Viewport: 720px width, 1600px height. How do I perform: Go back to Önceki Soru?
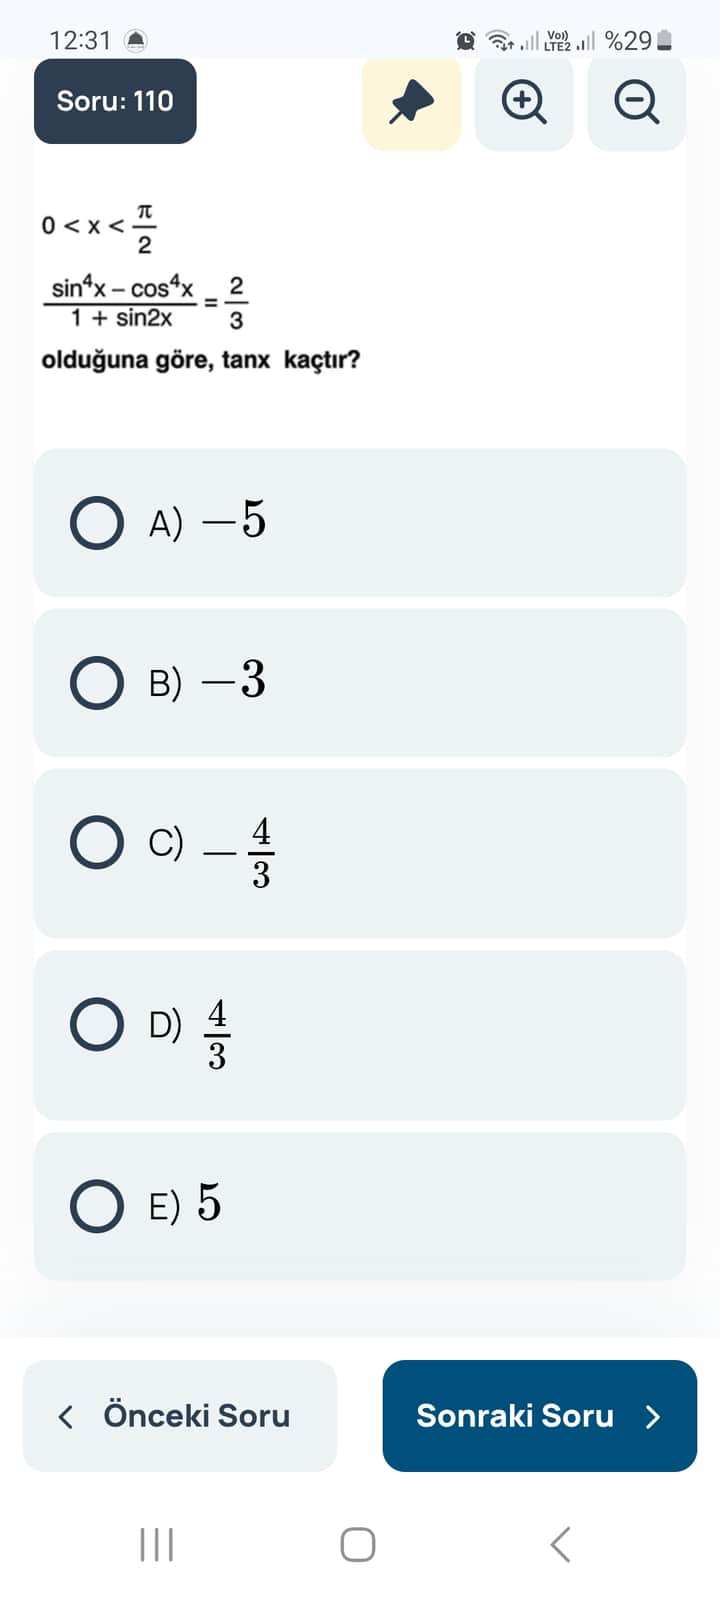180,1416
